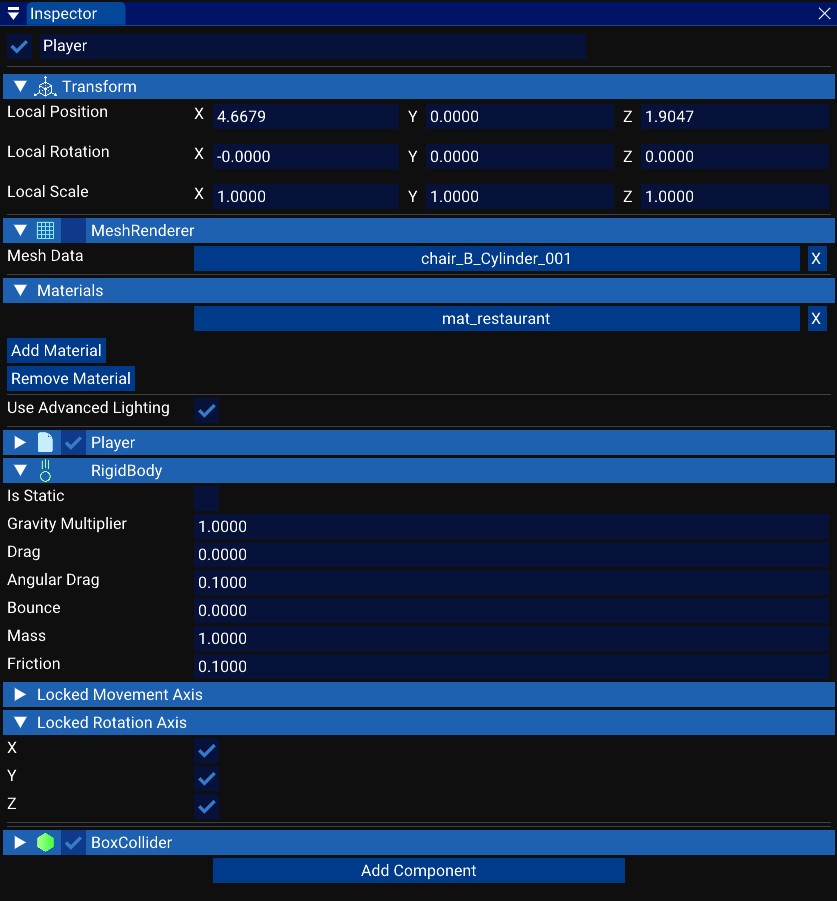This screenshot has width=837, height=901.
Task: Expand the BoxCollider component
Action: tap(20, 842)
